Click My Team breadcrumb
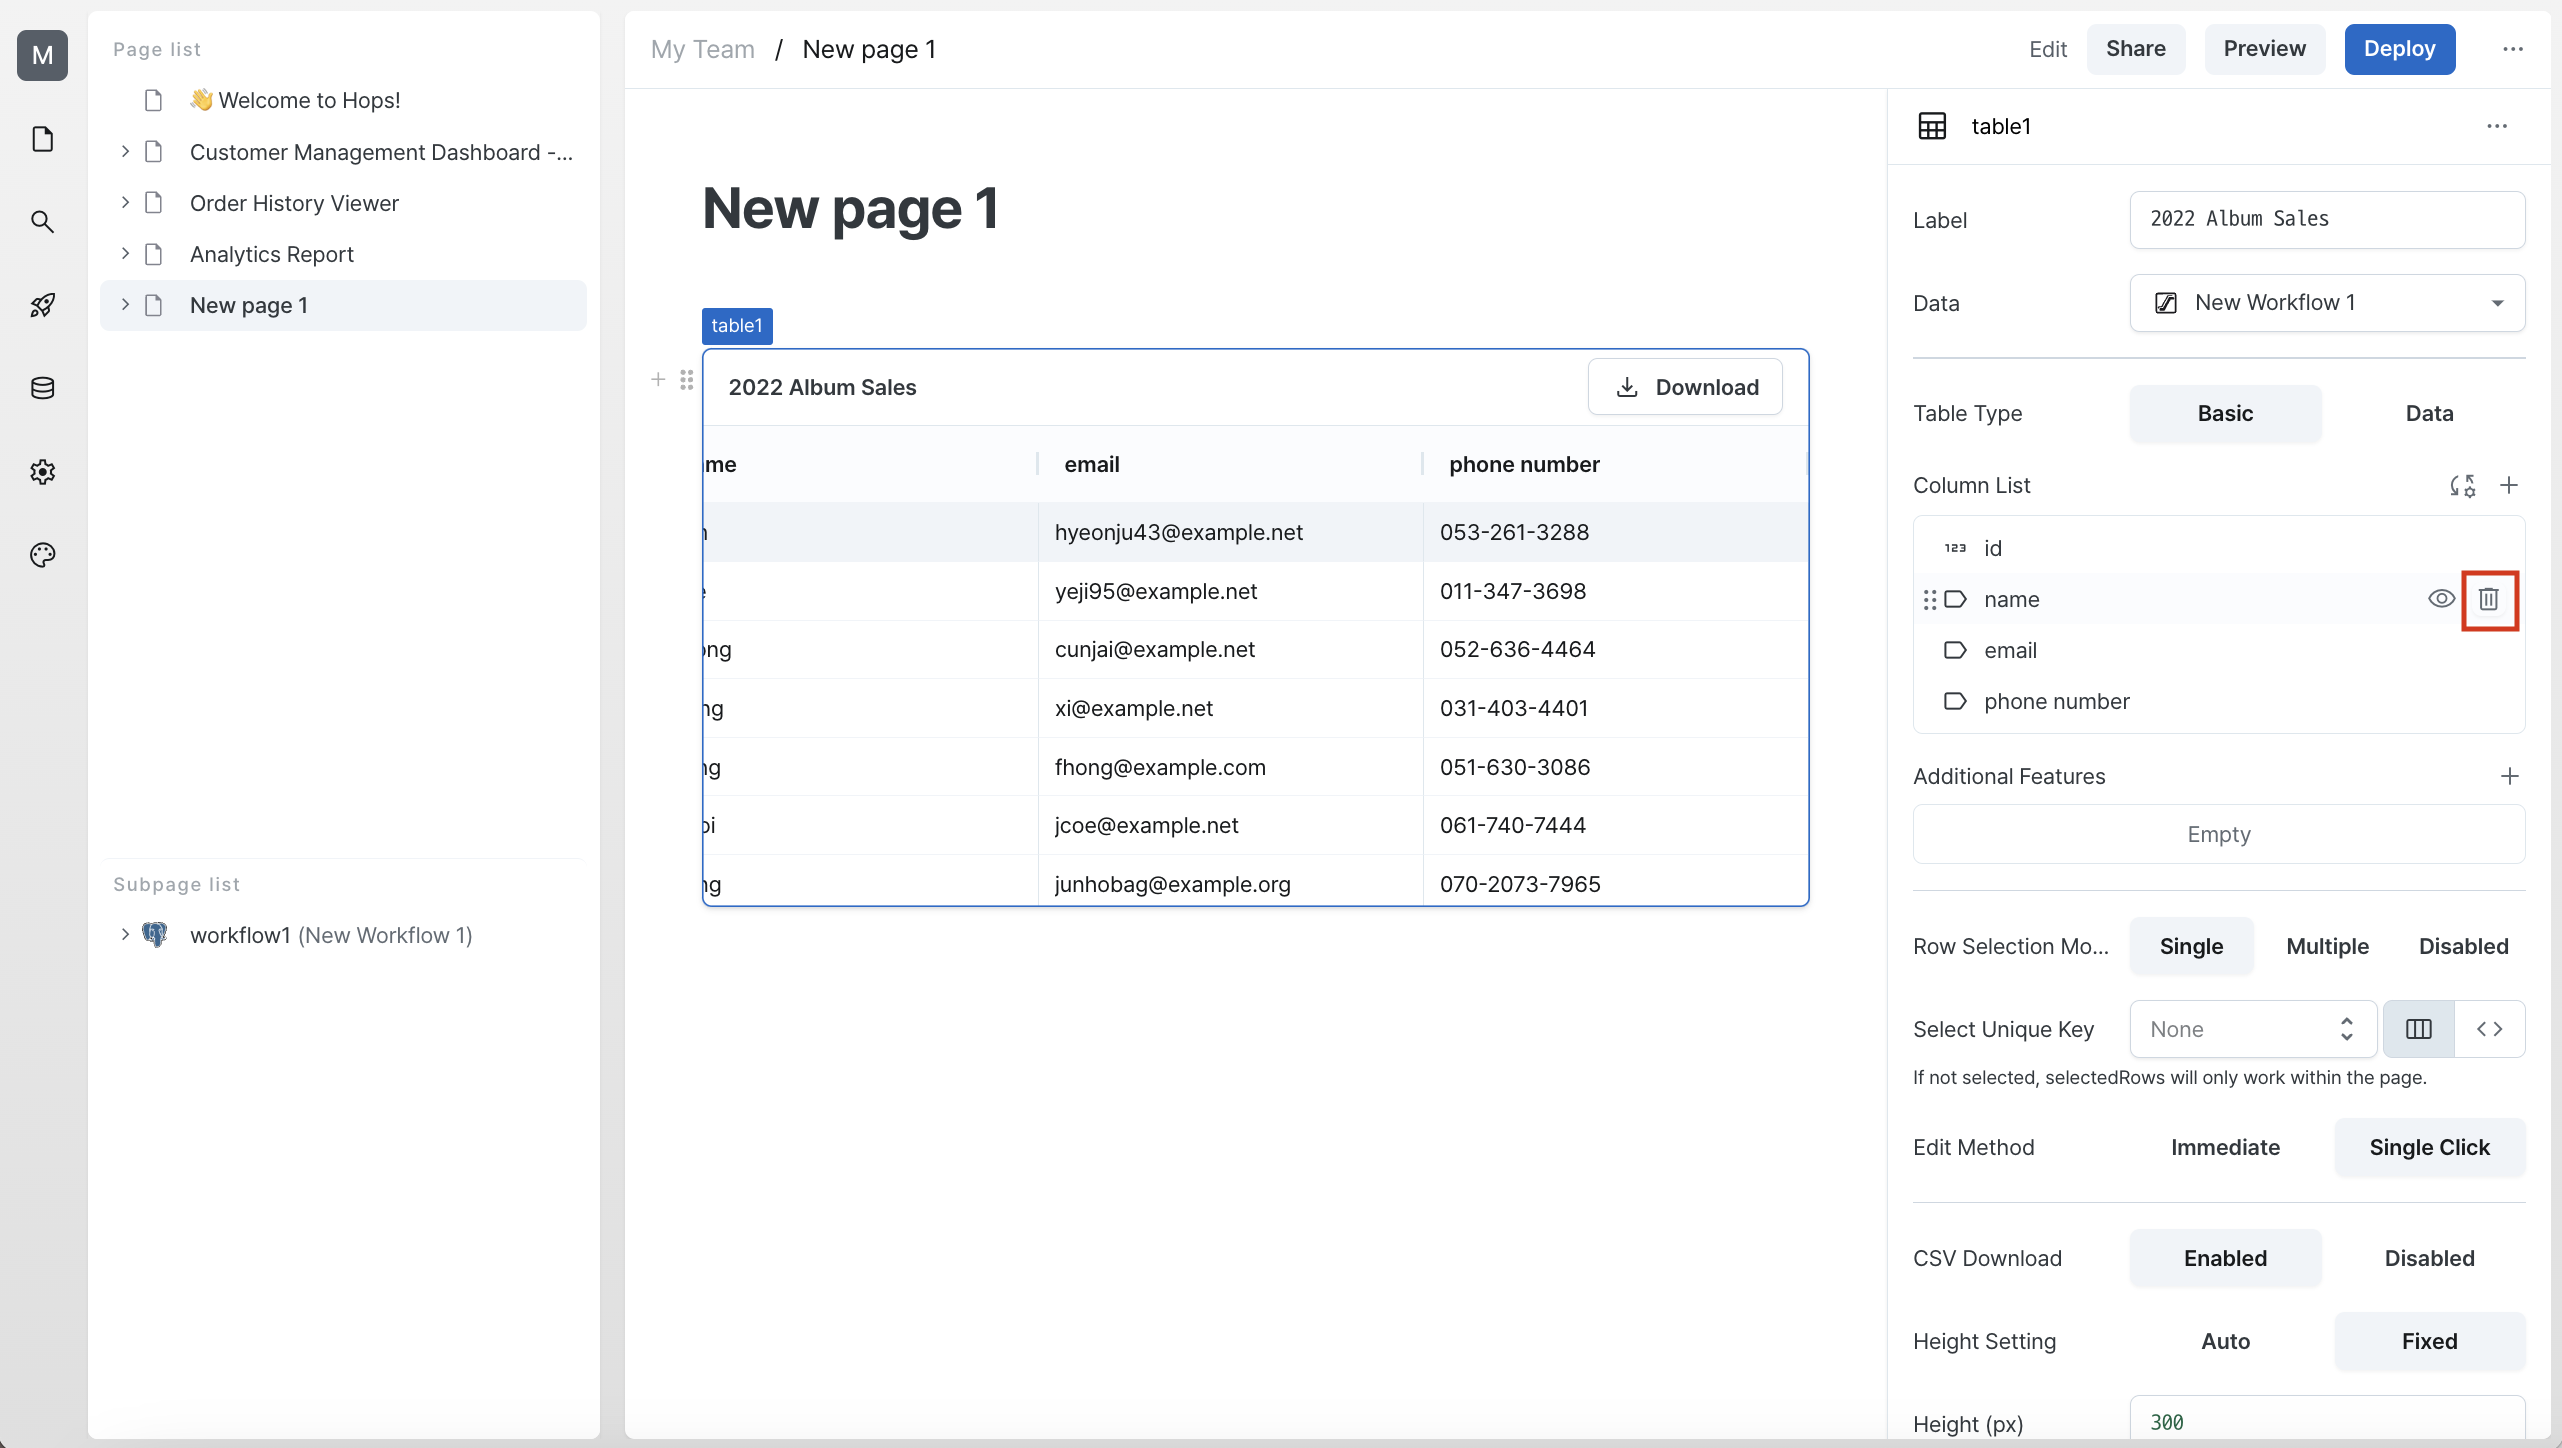 702,49
